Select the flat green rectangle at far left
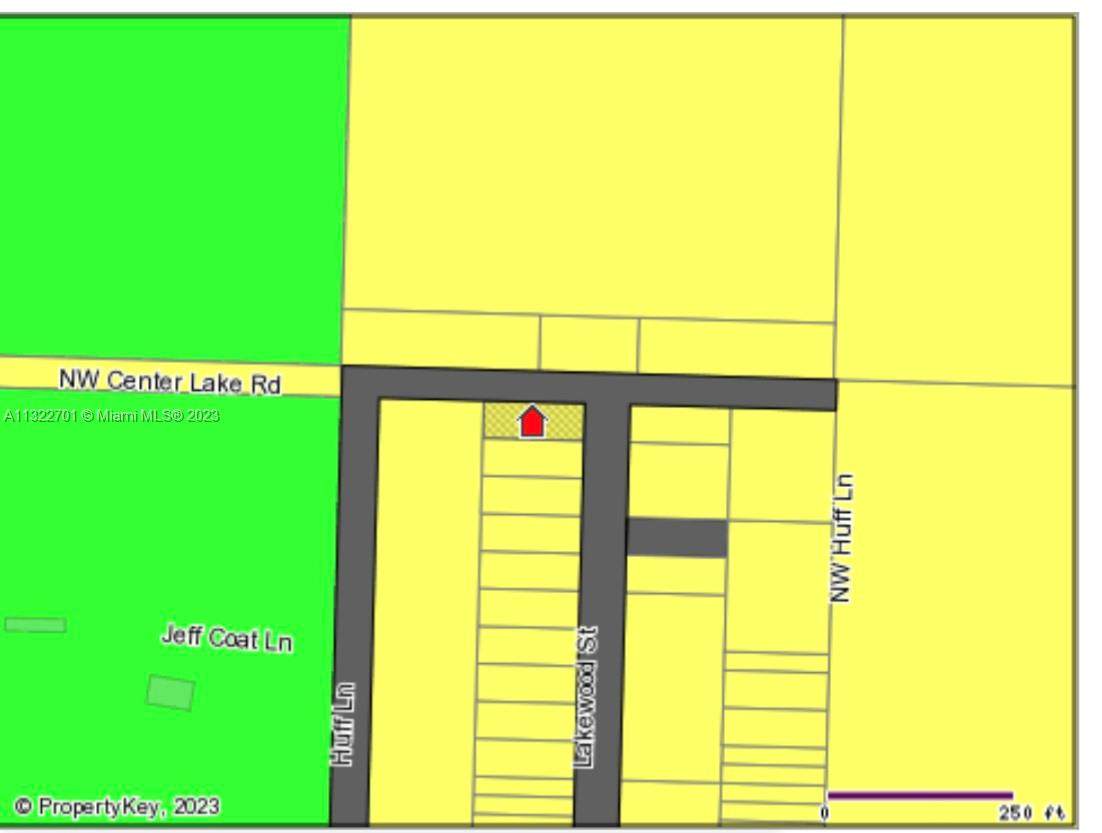This screenshot has height=833, width=1102. 35,625
